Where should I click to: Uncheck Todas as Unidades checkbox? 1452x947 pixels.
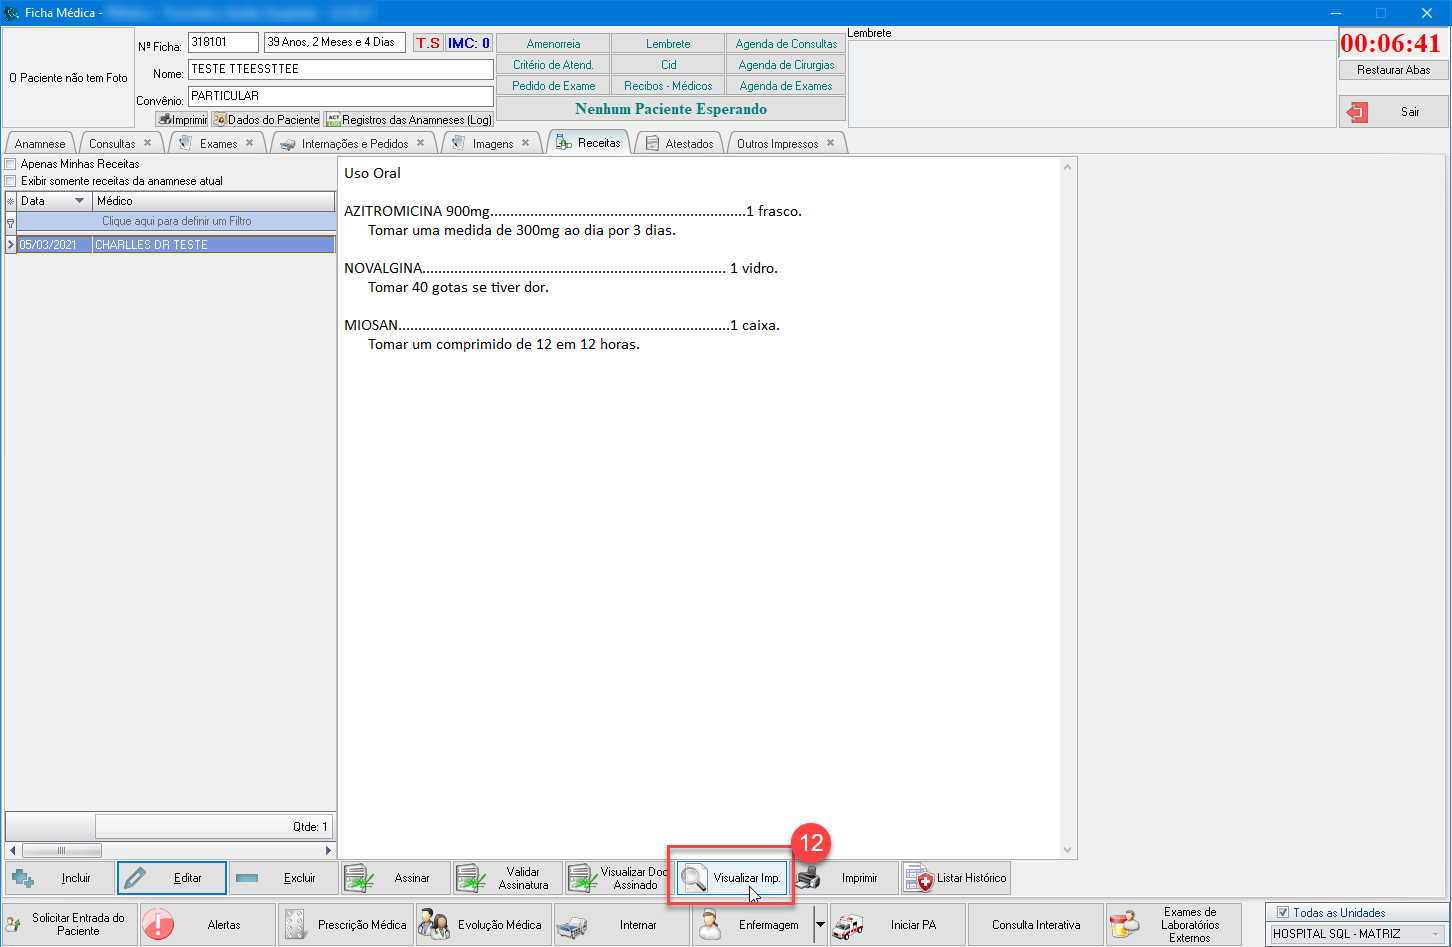tap(1283, 912)
